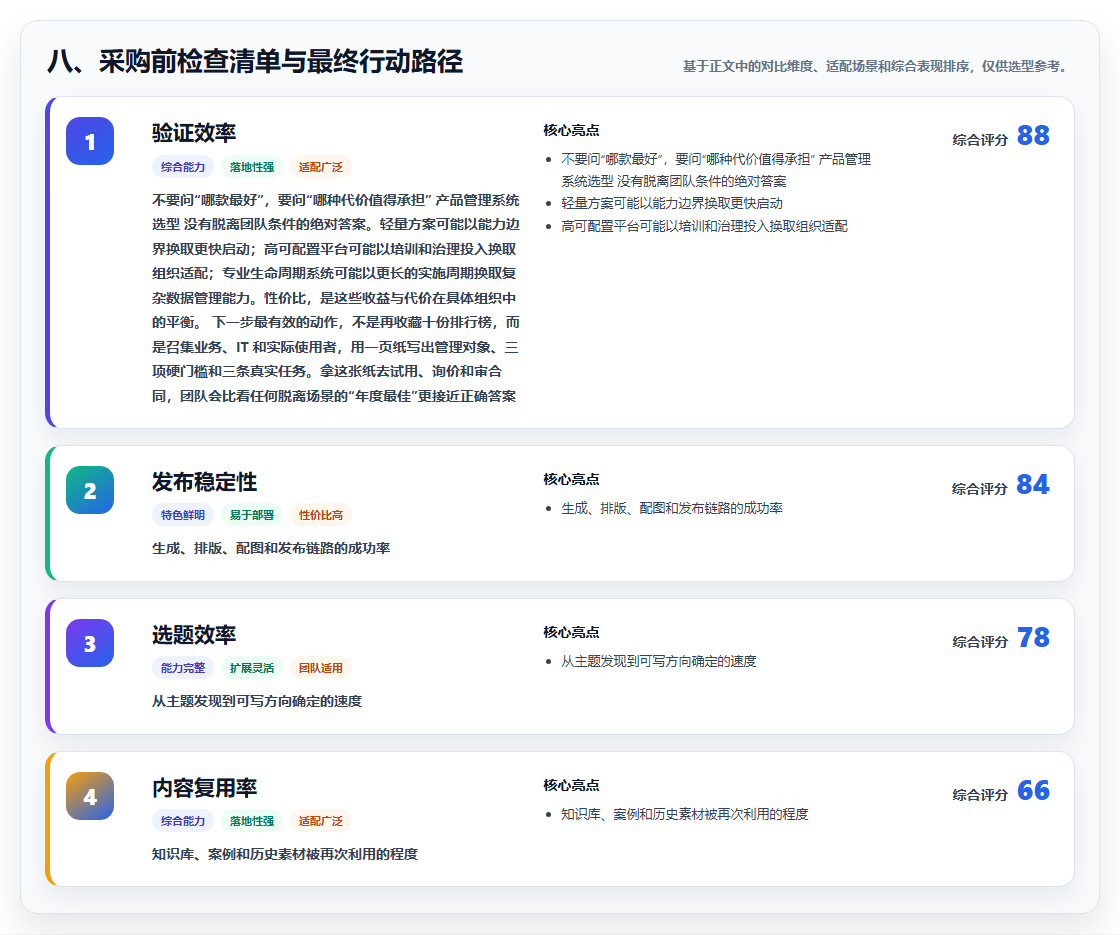Viewport: 1120px width, 935px height.
Task: Click the section heading 八、采购前检查清单与最终行动路径
Action: pyautogui.click(x=255, y=61)
